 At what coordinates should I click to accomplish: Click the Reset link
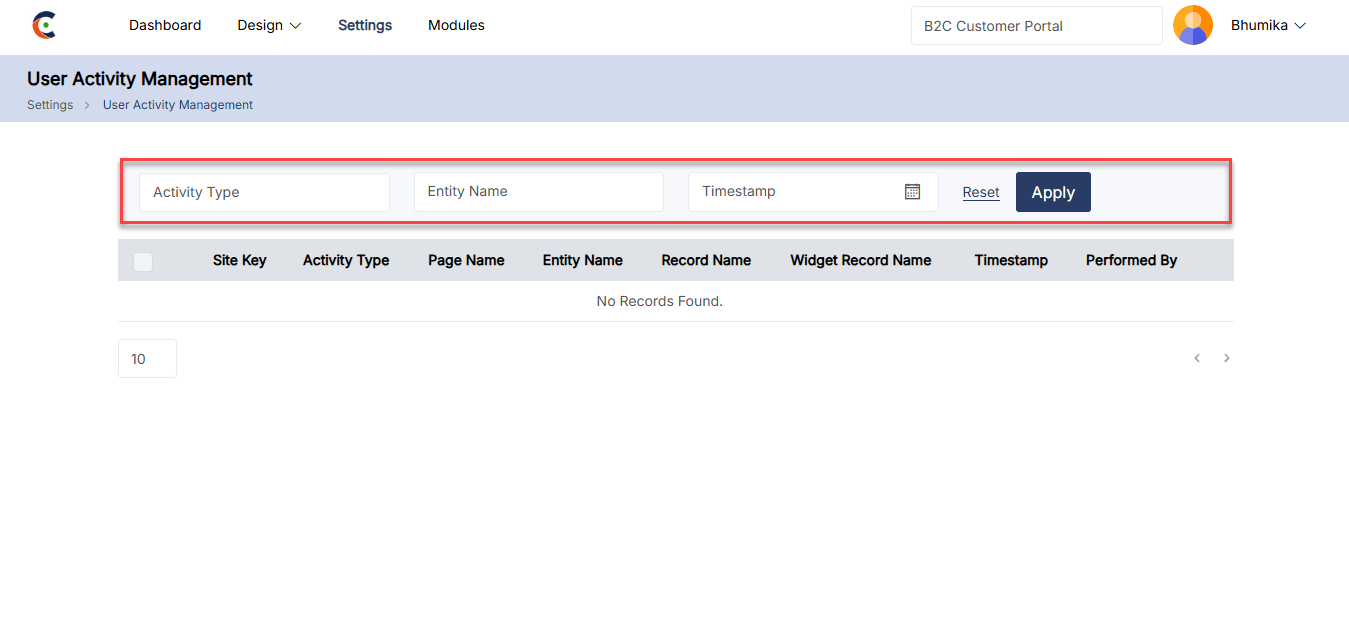(x=981, y=192)
